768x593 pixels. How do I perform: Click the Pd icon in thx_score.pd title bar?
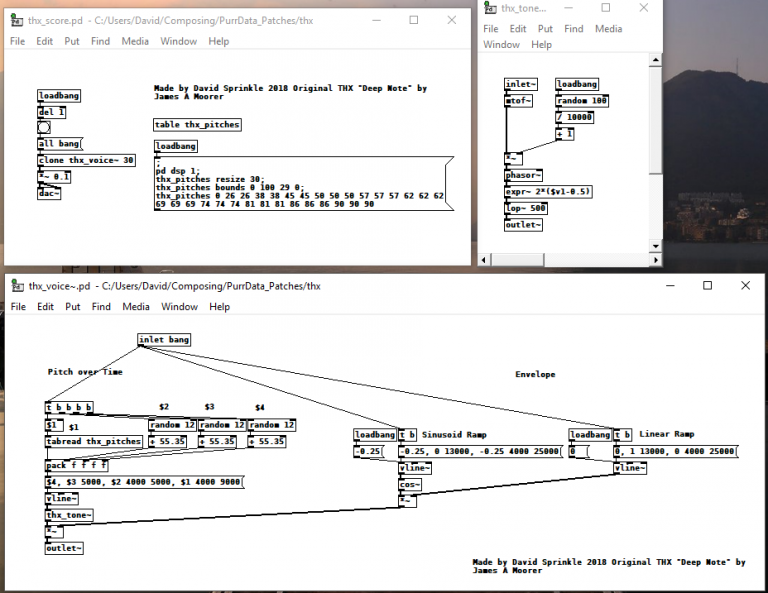pyautogui.click(x=16, y=21)
